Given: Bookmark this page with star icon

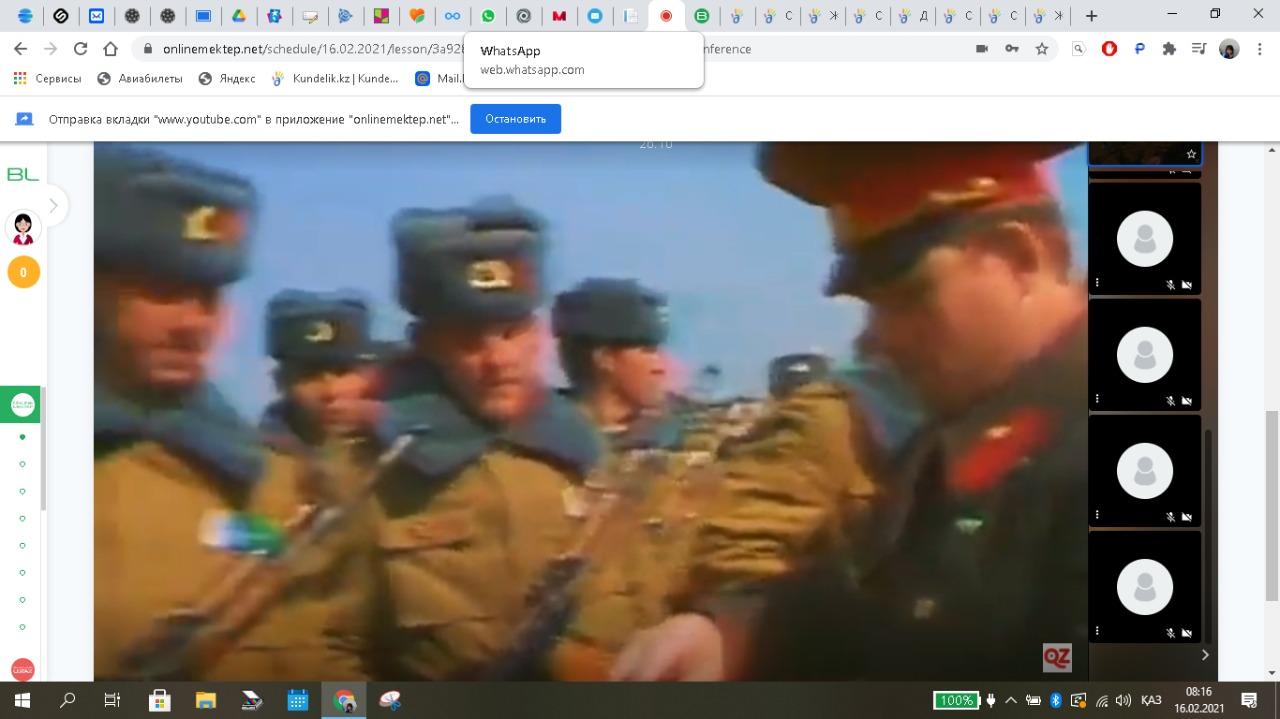Looking at the screenshot, I should click(1042, 49).
